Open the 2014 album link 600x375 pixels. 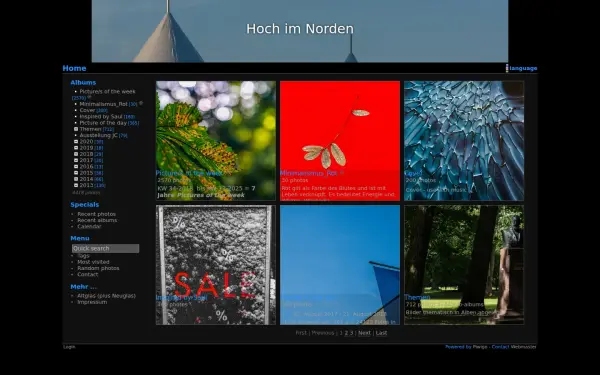coord(86,179)
